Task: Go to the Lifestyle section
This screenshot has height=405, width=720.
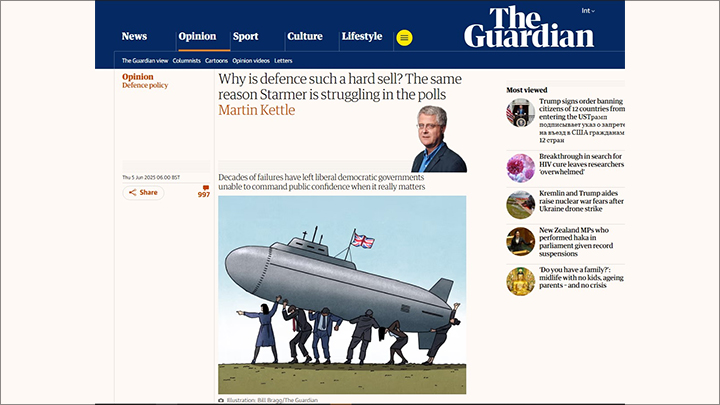Action: point(362,36)
